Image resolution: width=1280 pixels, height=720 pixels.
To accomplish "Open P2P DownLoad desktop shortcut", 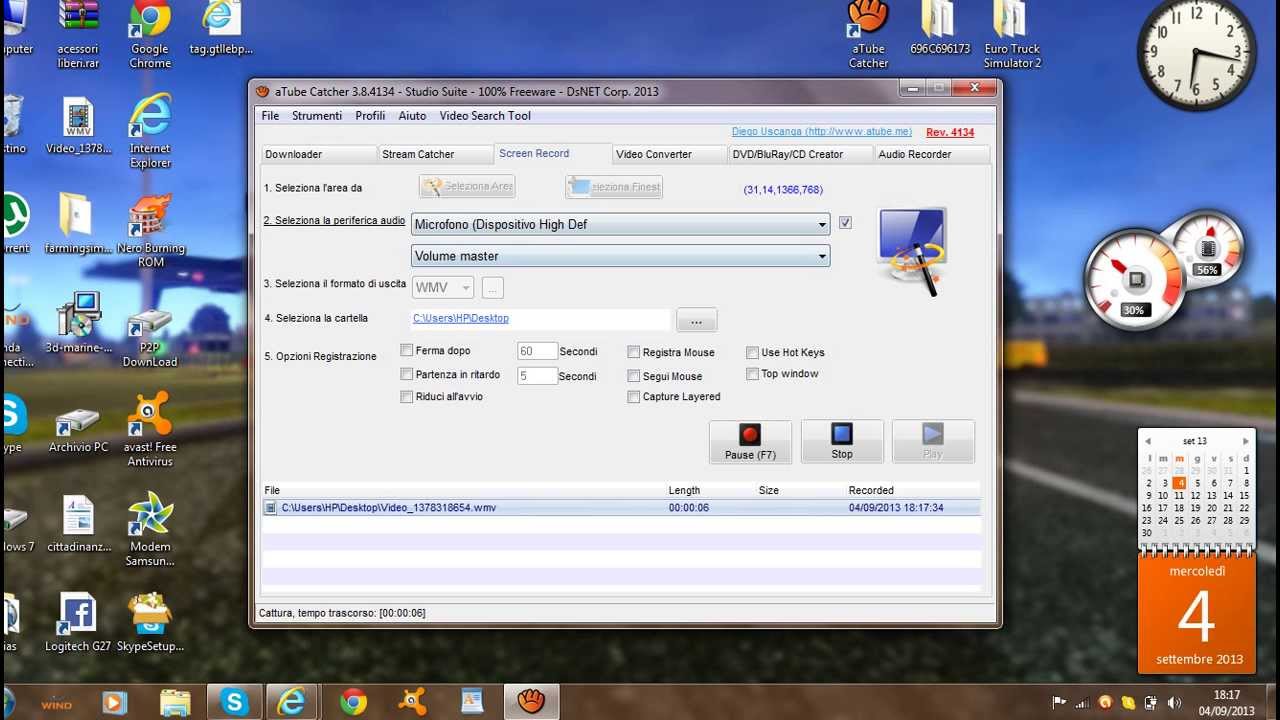I will click(x=150, y=338).
